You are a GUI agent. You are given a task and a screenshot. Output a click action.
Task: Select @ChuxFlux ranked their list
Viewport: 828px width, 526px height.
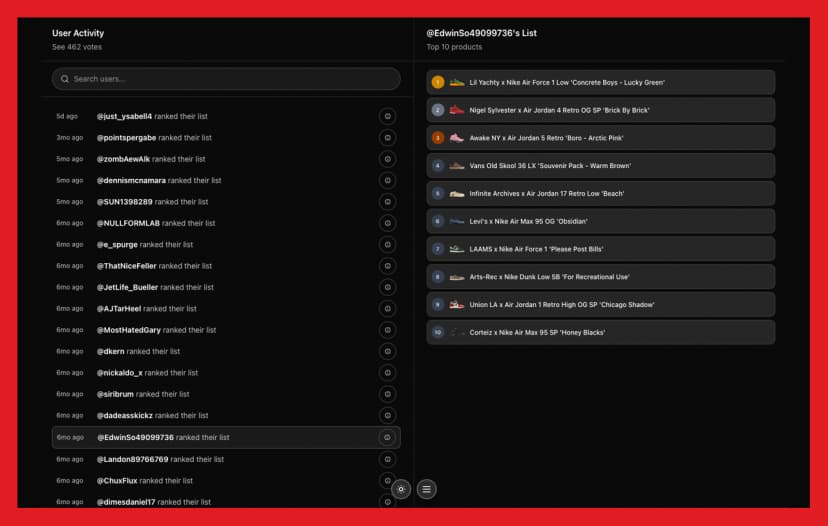click(226, 481)
